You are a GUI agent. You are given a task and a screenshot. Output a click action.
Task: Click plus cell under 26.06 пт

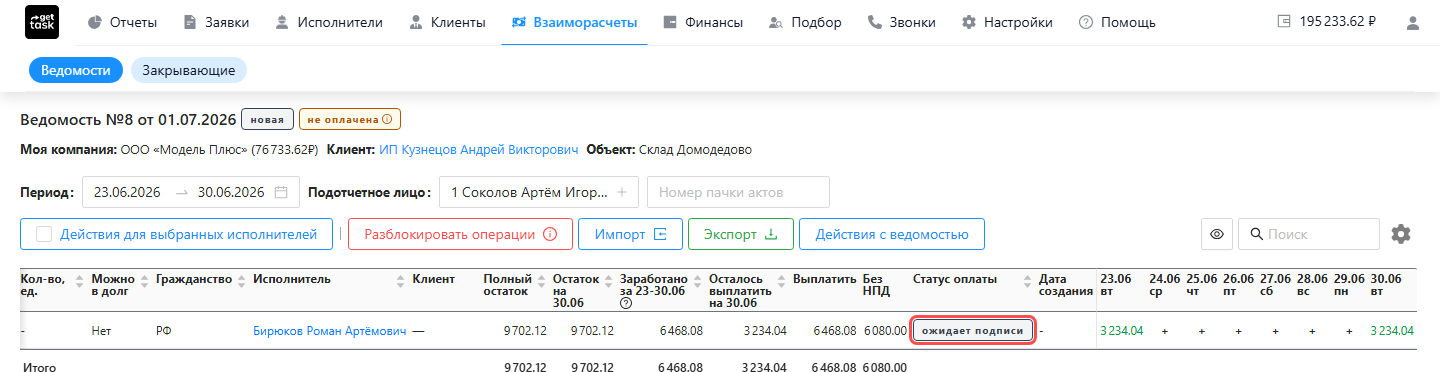pos(1238,331)
